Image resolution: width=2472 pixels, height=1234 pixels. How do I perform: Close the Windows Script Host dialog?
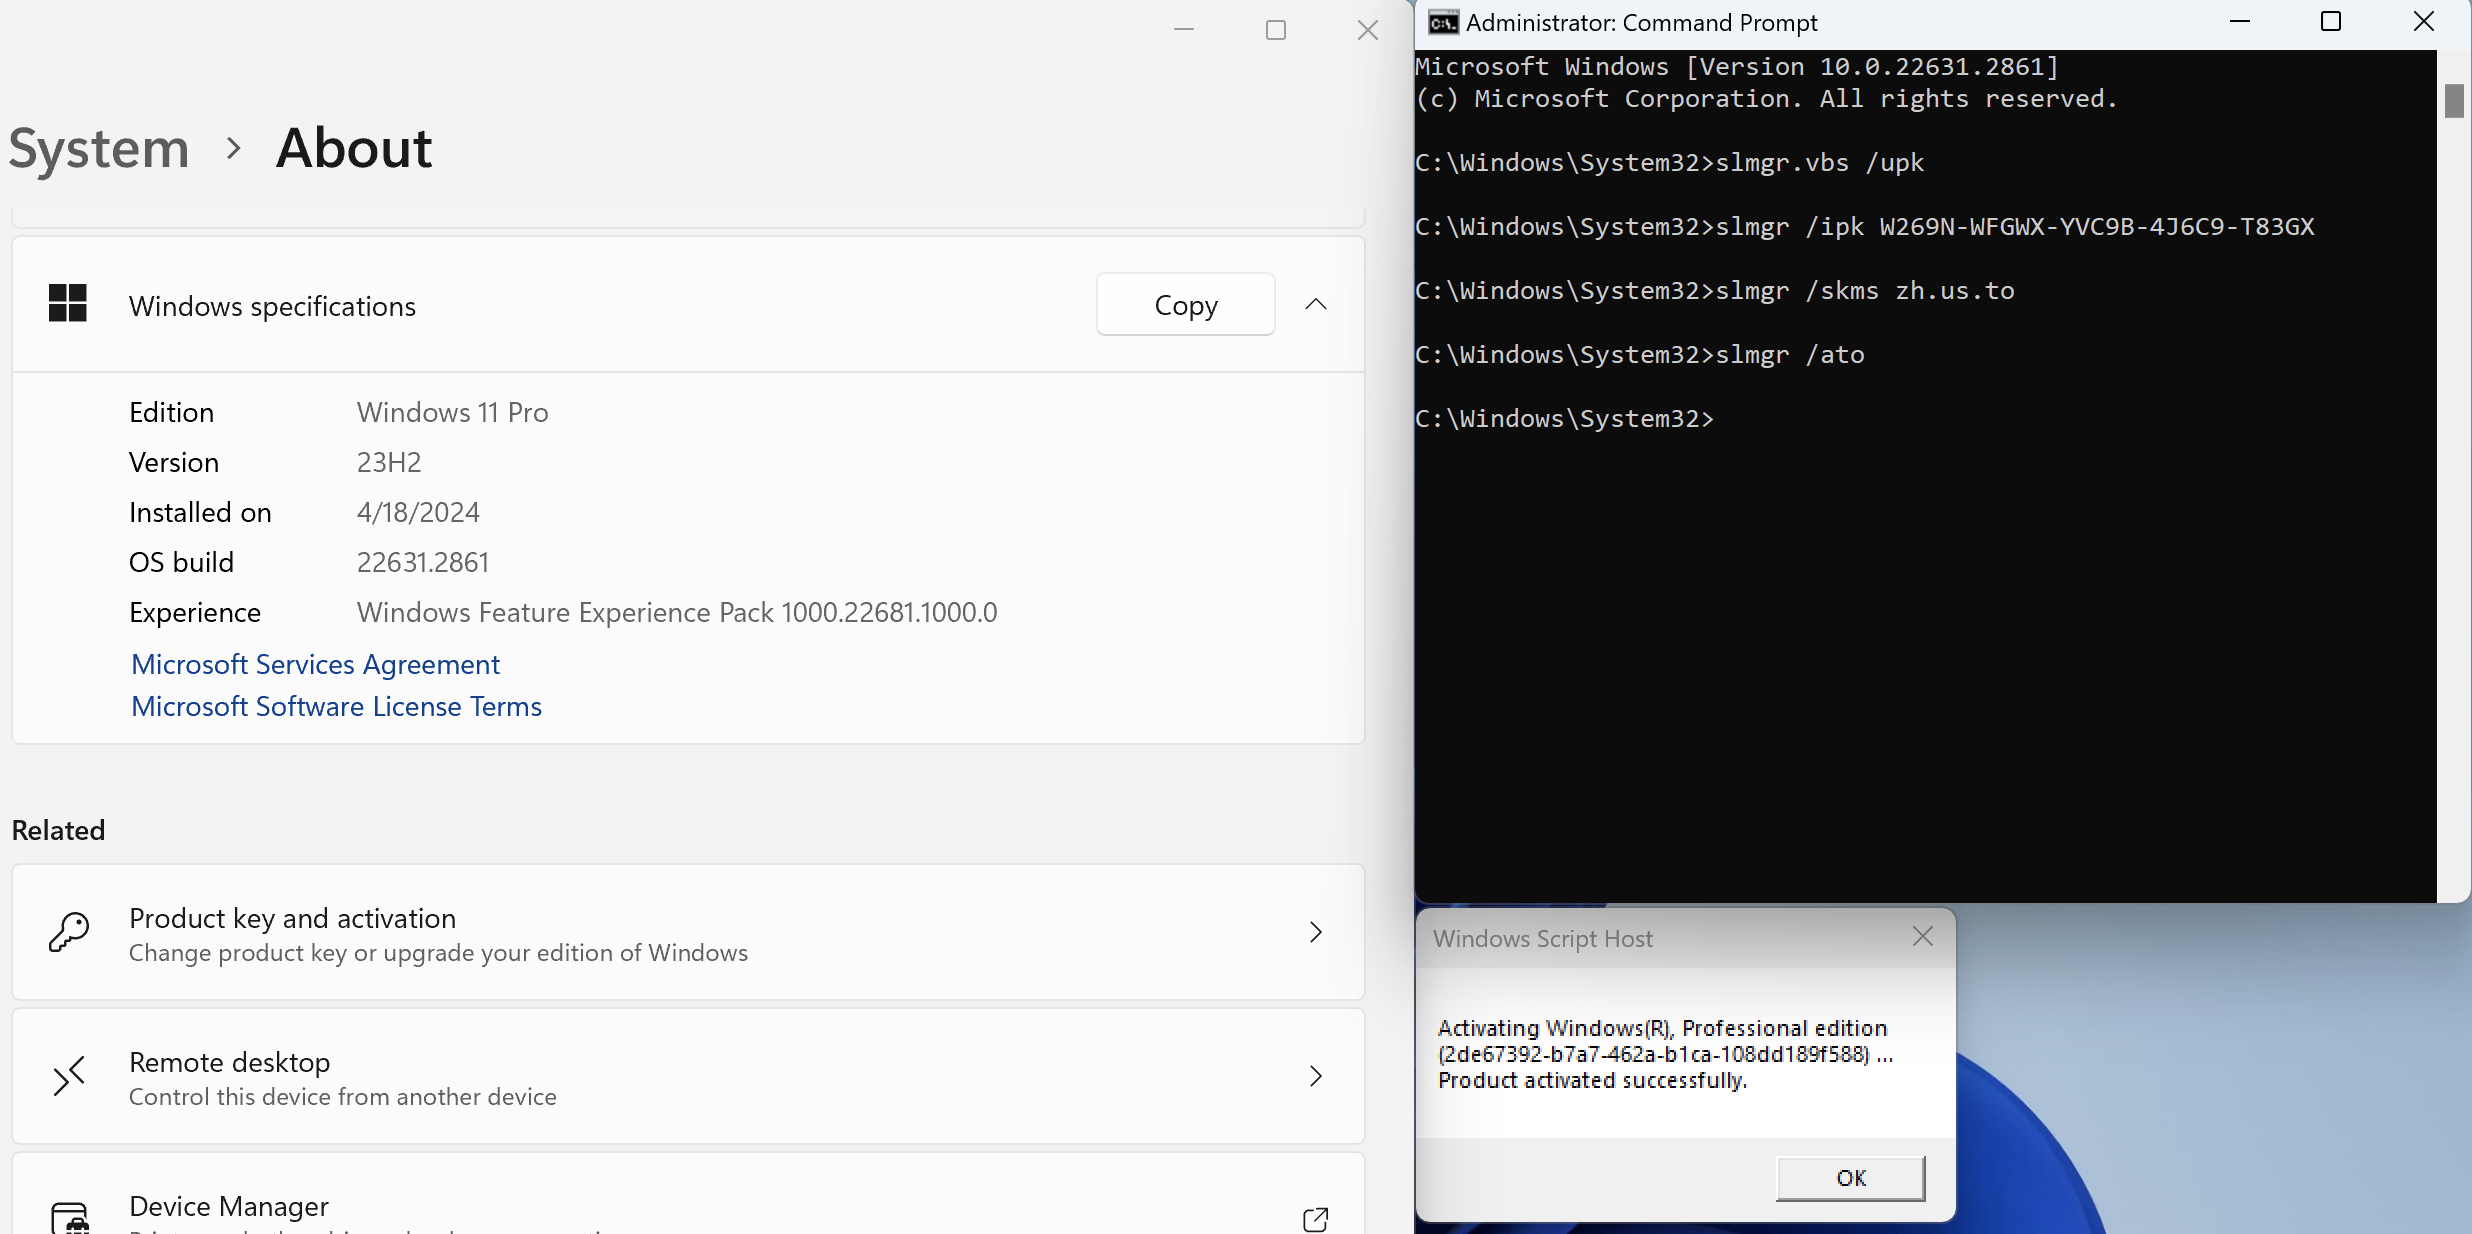tap(1922, 937)
